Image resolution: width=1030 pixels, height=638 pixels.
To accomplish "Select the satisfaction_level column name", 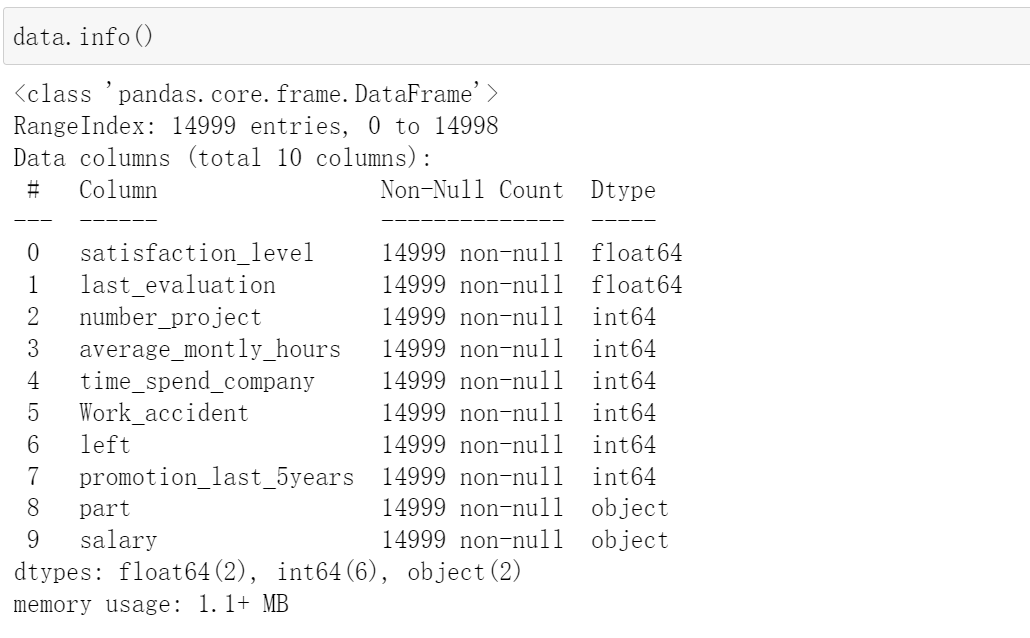I will coord(196,254).
